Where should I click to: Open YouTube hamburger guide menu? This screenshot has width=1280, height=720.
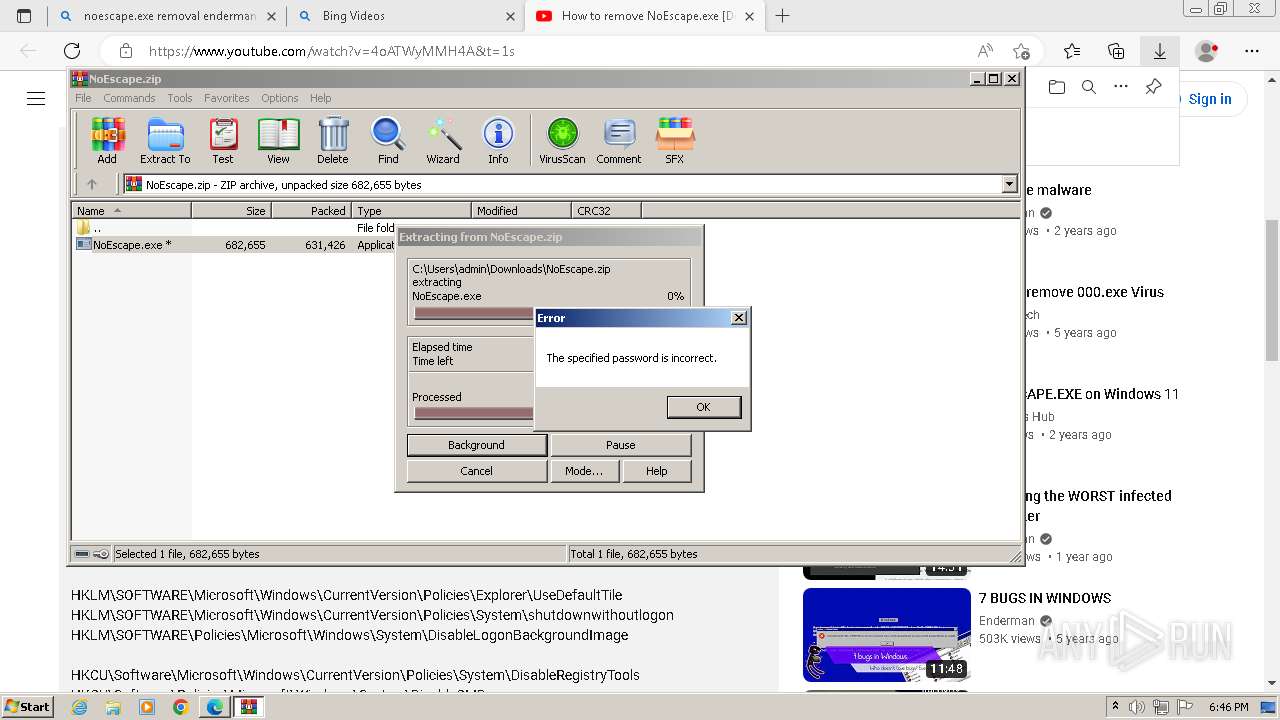pos(36,98)
